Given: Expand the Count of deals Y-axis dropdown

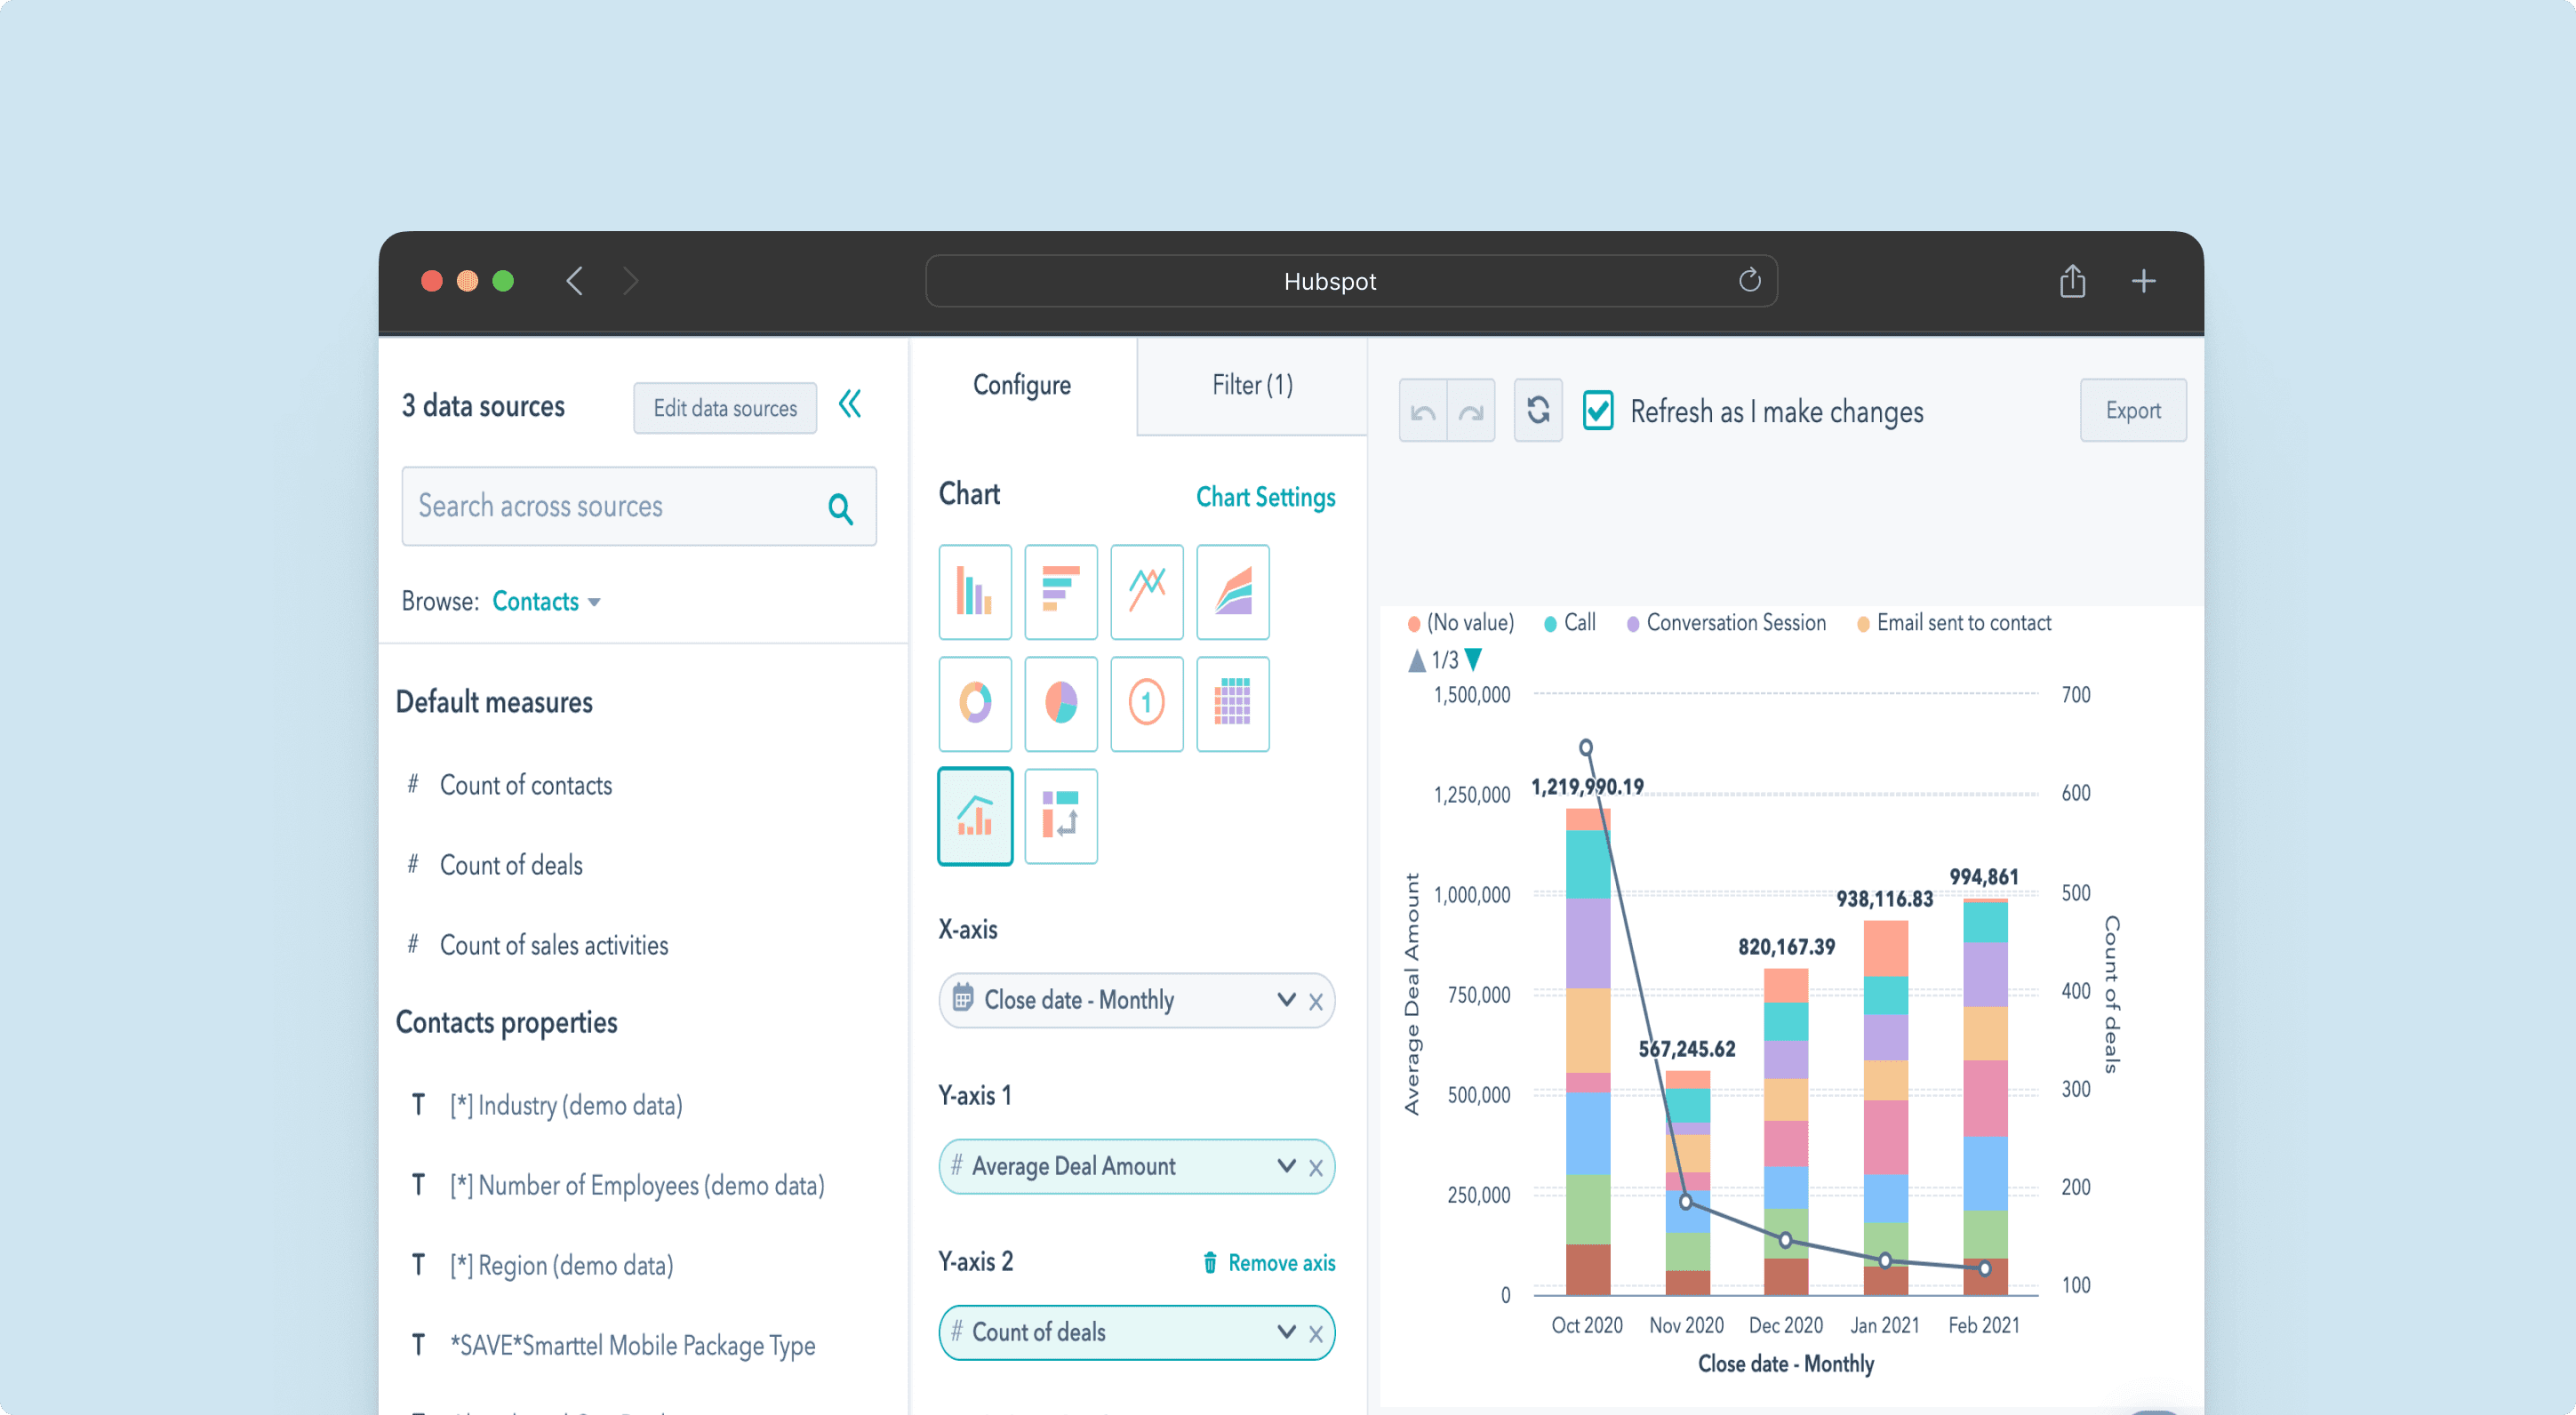Looking at the screenshot, I should (x=1286, y=1332).
